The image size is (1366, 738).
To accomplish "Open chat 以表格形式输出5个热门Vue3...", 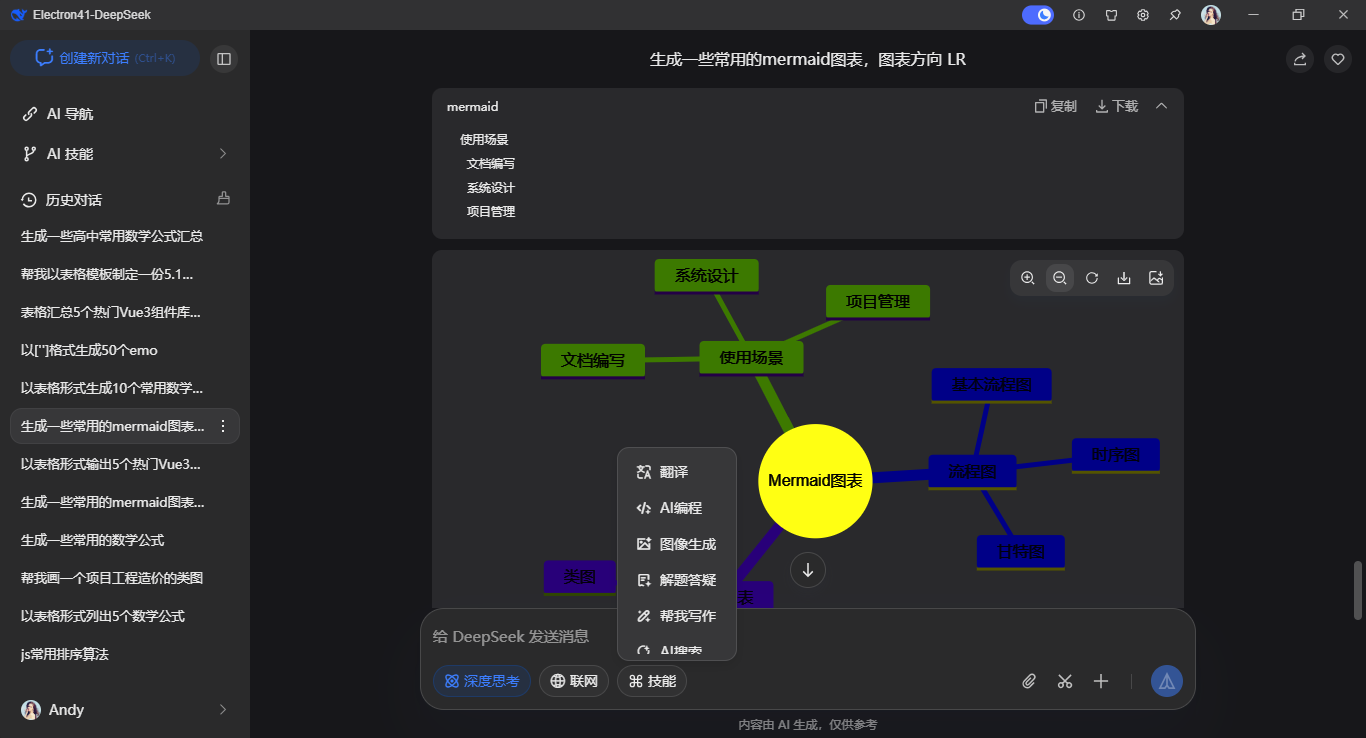I will (125, 464).
